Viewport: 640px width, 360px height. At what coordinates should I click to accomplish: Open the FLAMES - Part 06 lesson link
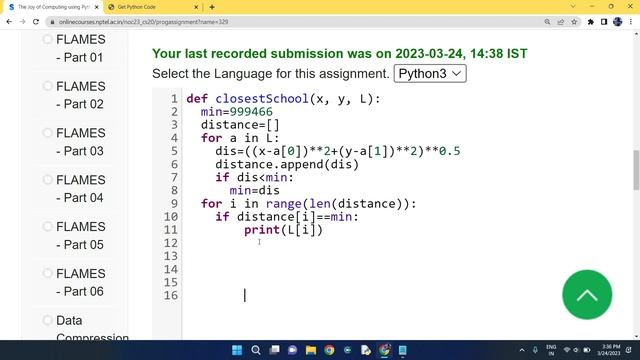pyautogui.click(x=81, y=282)
